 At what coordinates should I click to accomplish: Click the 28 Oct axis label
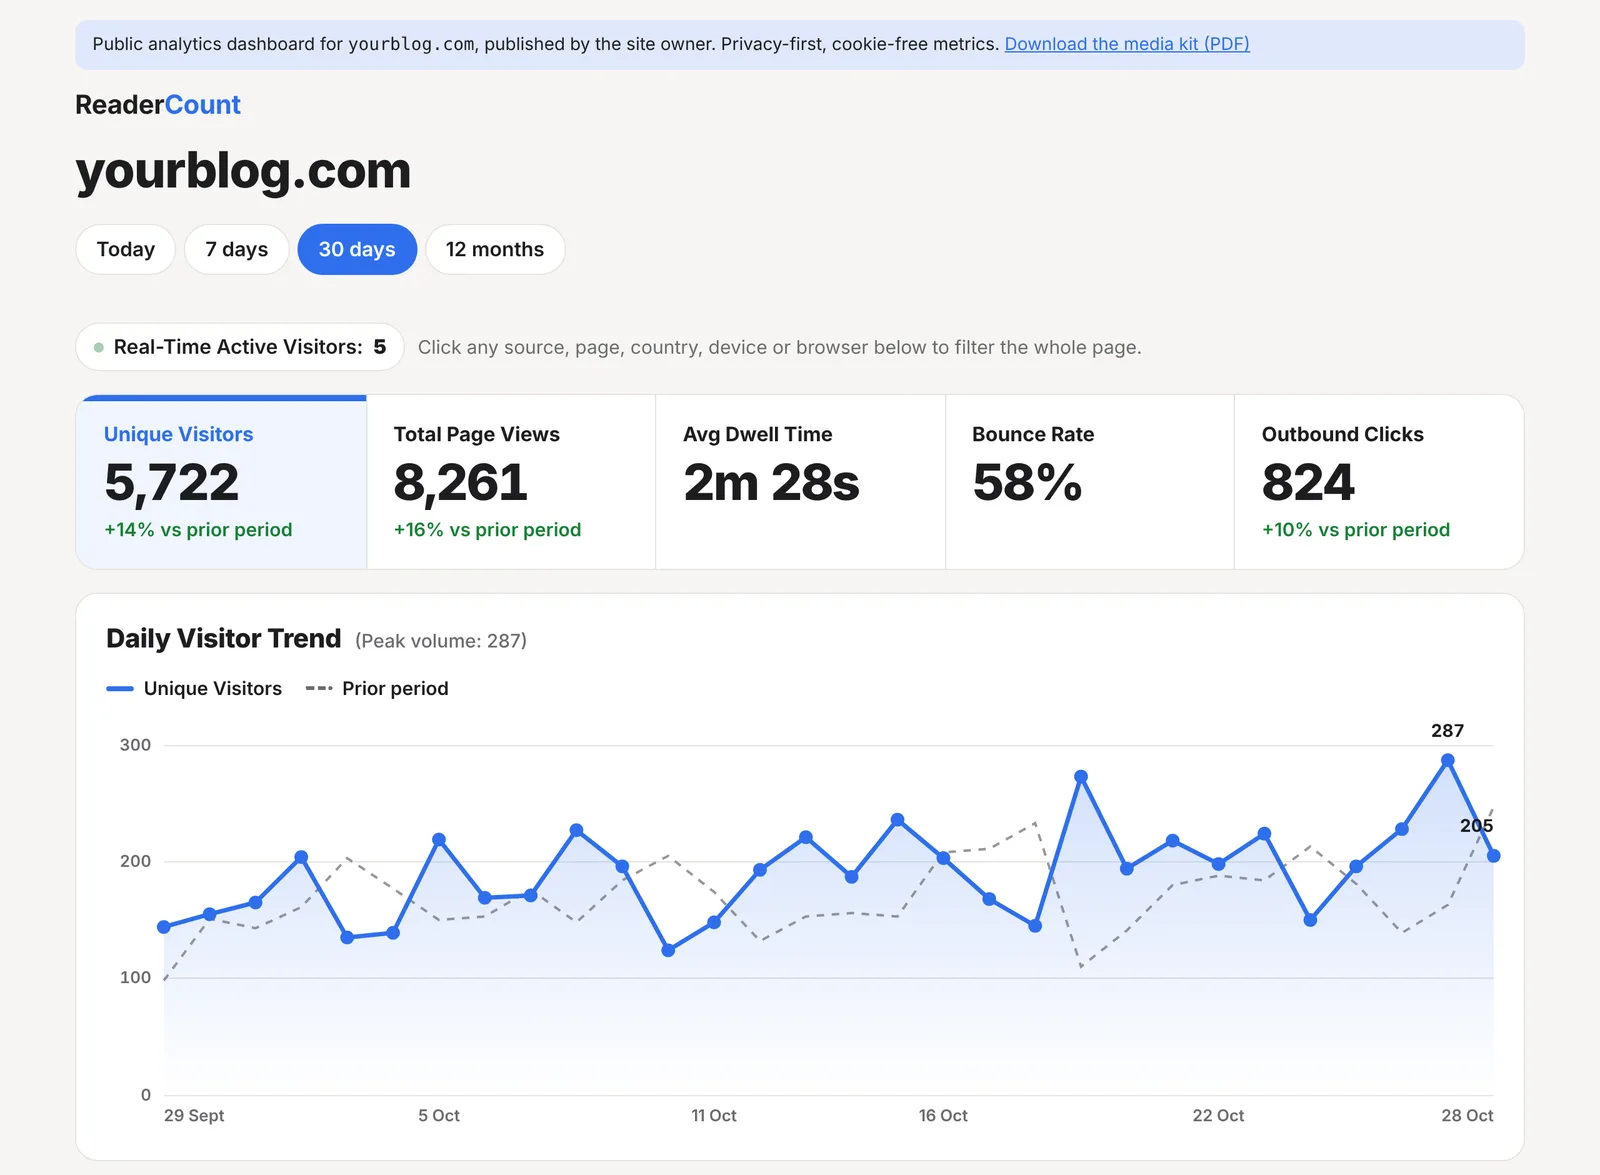pyautogui.click(x=1467, y=1116)
